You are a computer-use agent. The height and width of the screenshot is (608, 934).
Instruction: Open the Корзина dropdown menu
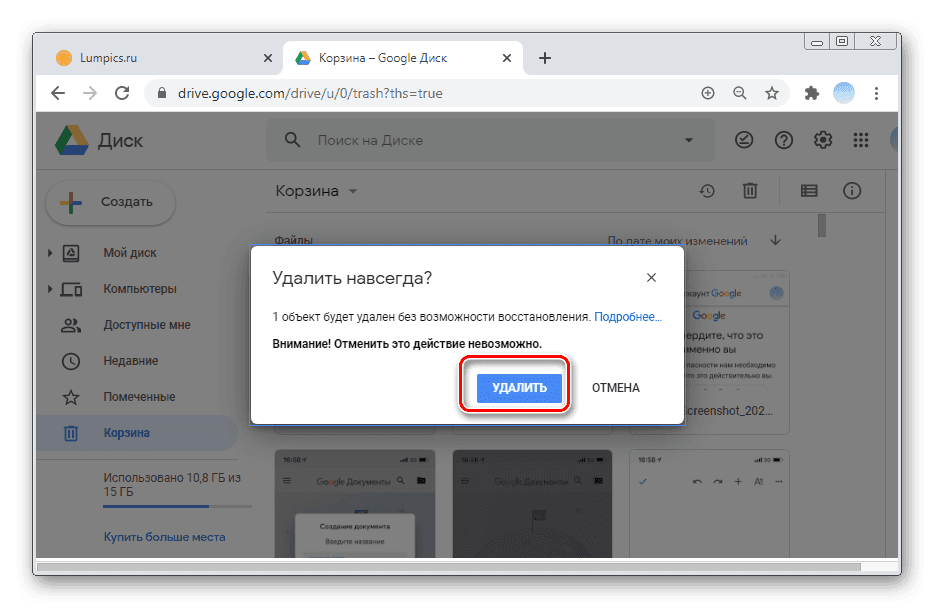tap(352, 190)
